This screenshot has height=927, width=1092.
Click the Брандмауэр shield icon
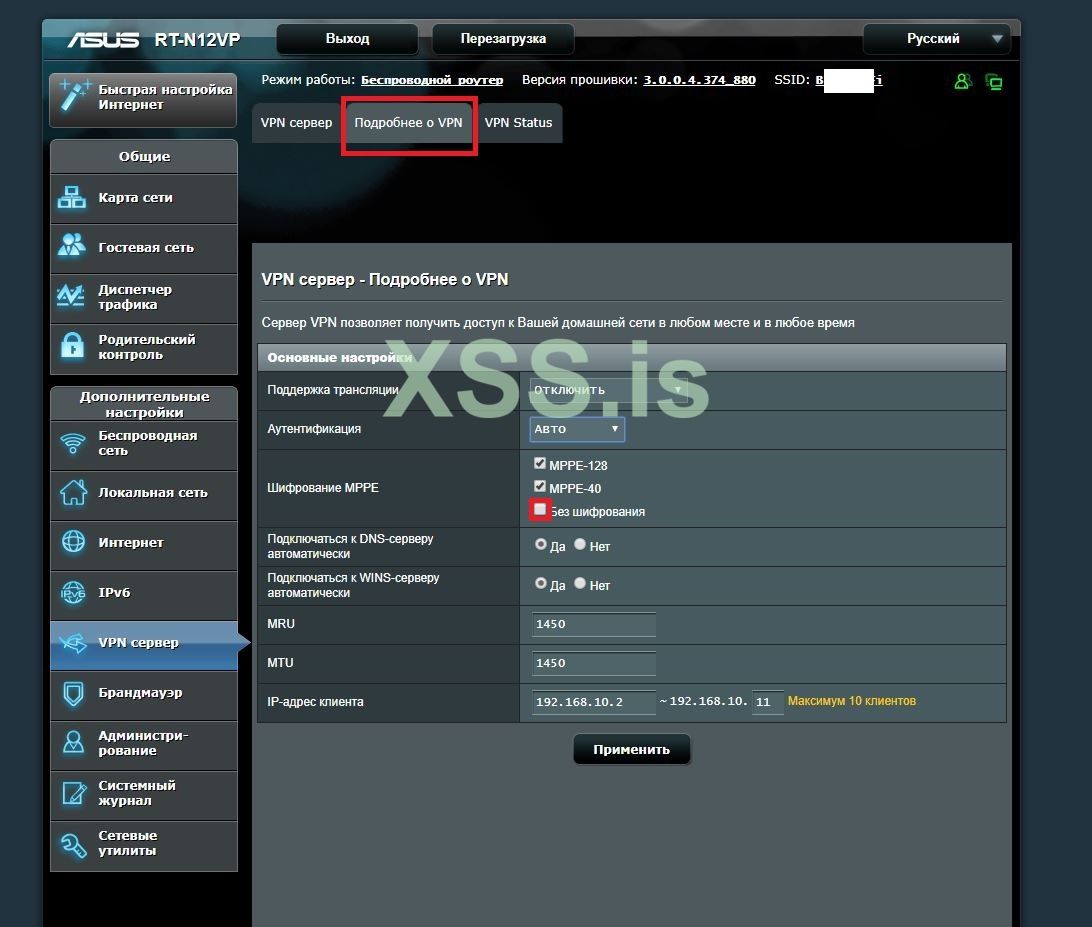pyautogui.click(x=73, y=693)
